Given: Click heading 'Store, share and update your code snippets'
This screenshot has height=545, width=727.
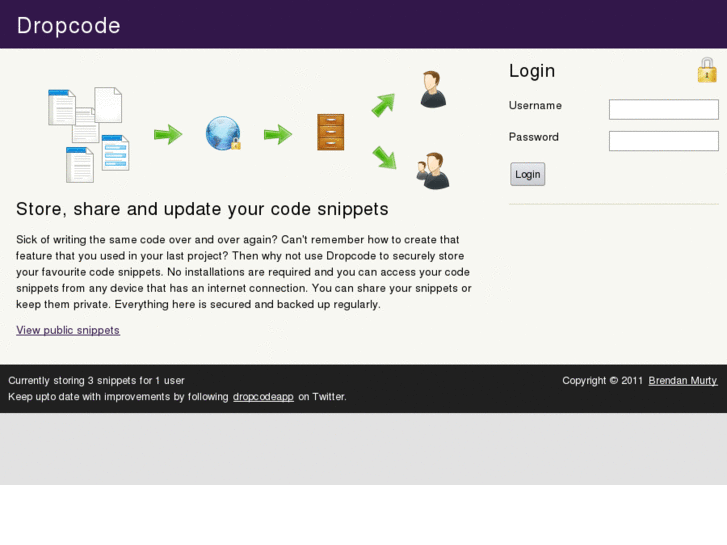Looking at the screenshot, I should 202,209.
